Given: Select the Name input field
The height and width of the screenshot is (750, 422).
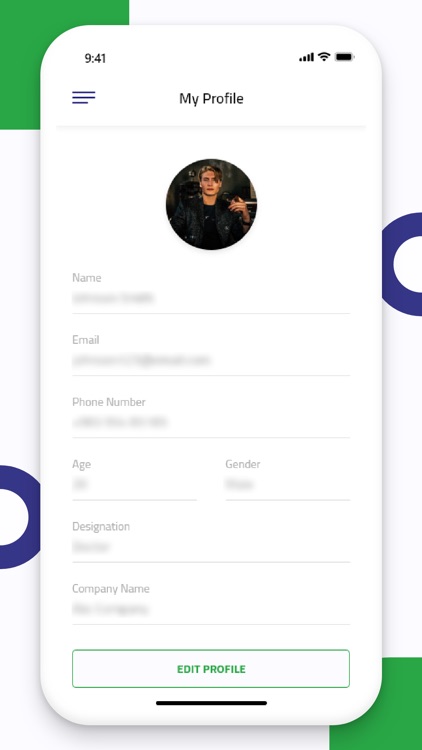Looking at the screenshot, I should coord(211,293).
